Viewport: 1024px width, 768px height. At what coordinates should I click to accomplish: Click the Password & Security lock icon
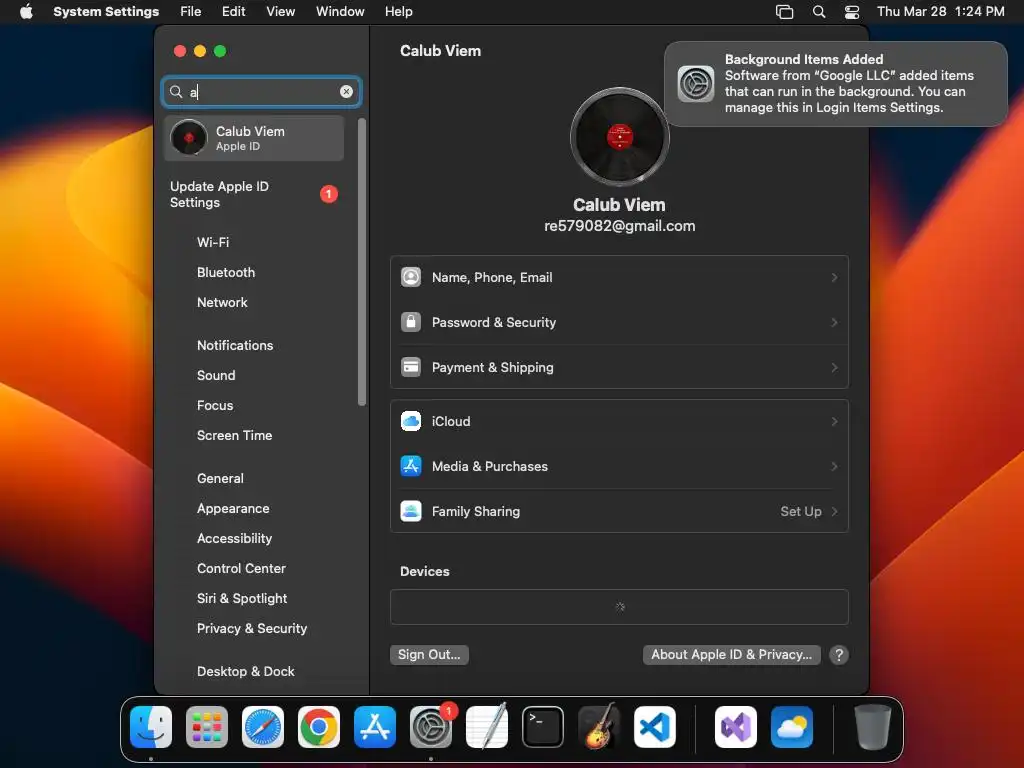coord(411,322)
